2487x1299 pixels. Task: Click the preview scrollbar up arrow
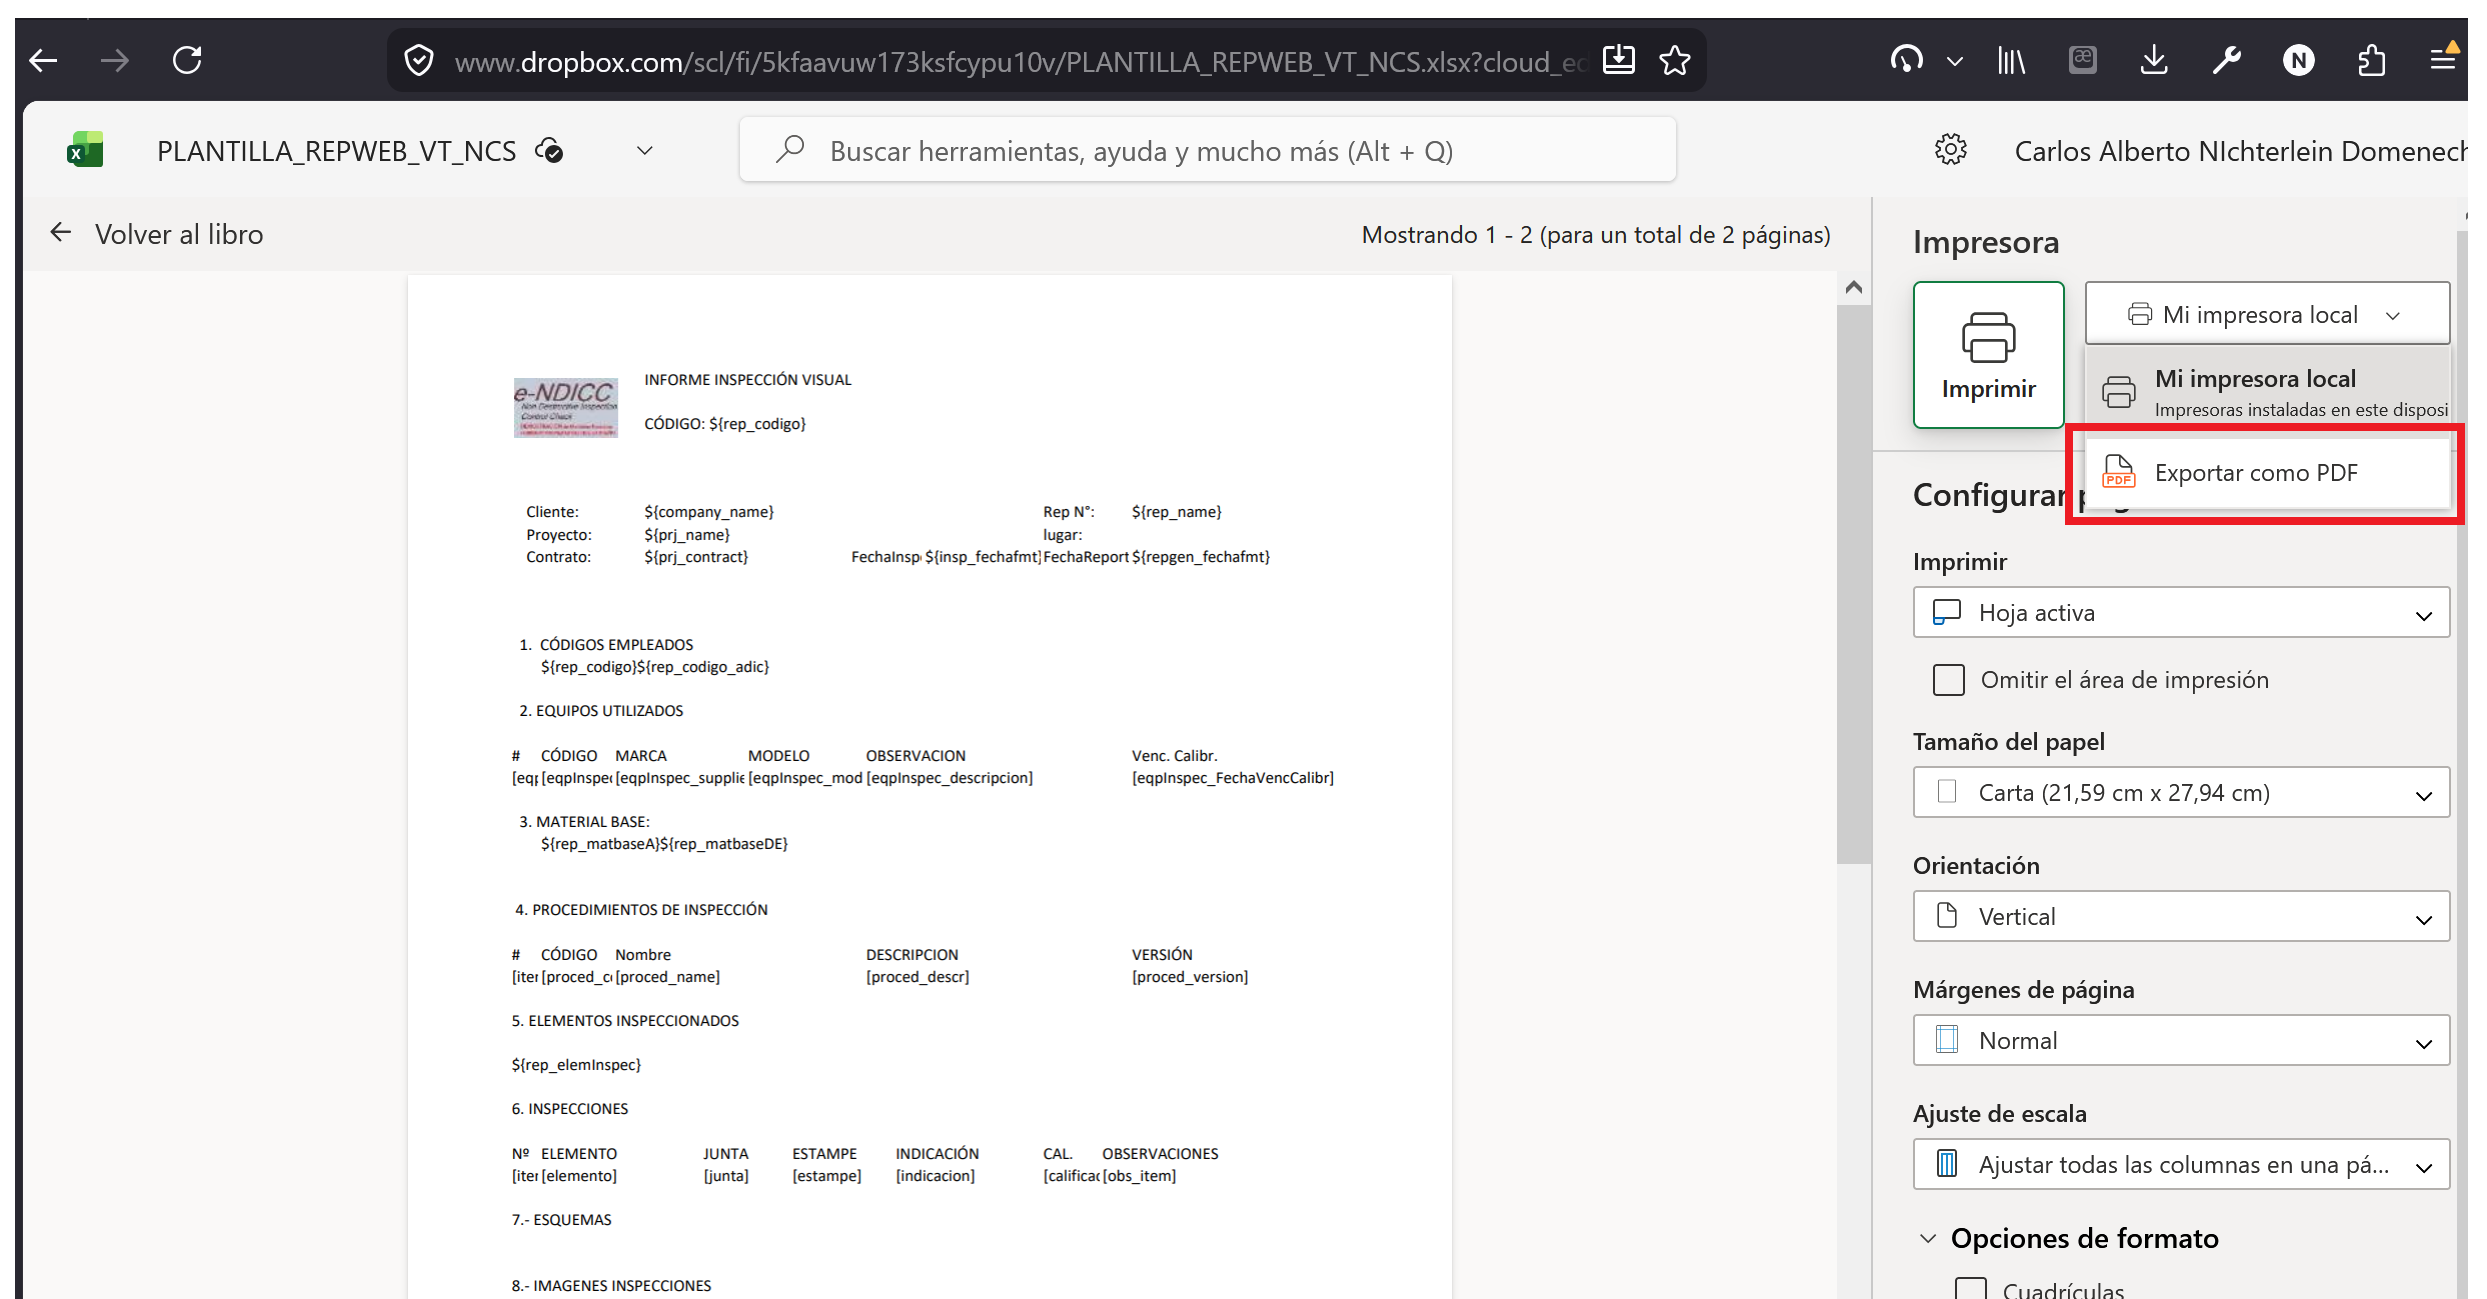point(1853,288)
